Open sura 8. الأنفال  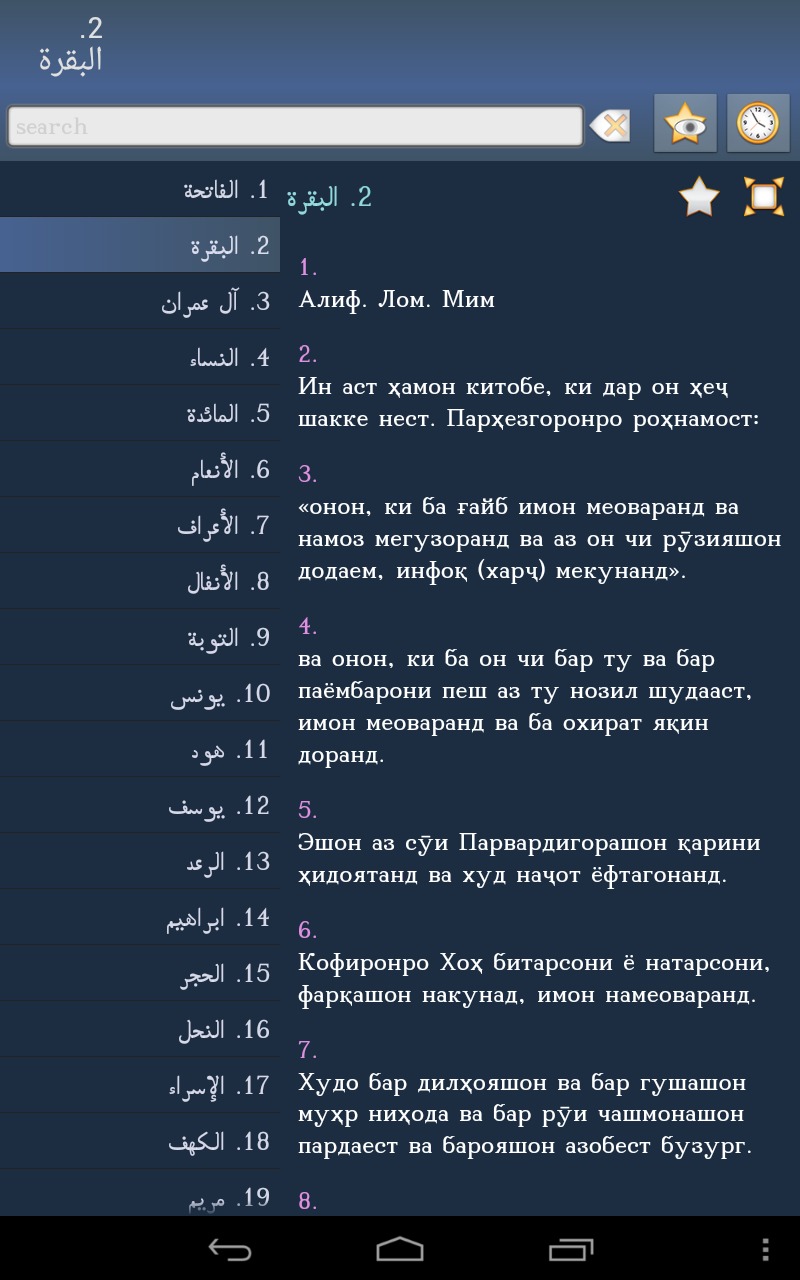[140, 581]
